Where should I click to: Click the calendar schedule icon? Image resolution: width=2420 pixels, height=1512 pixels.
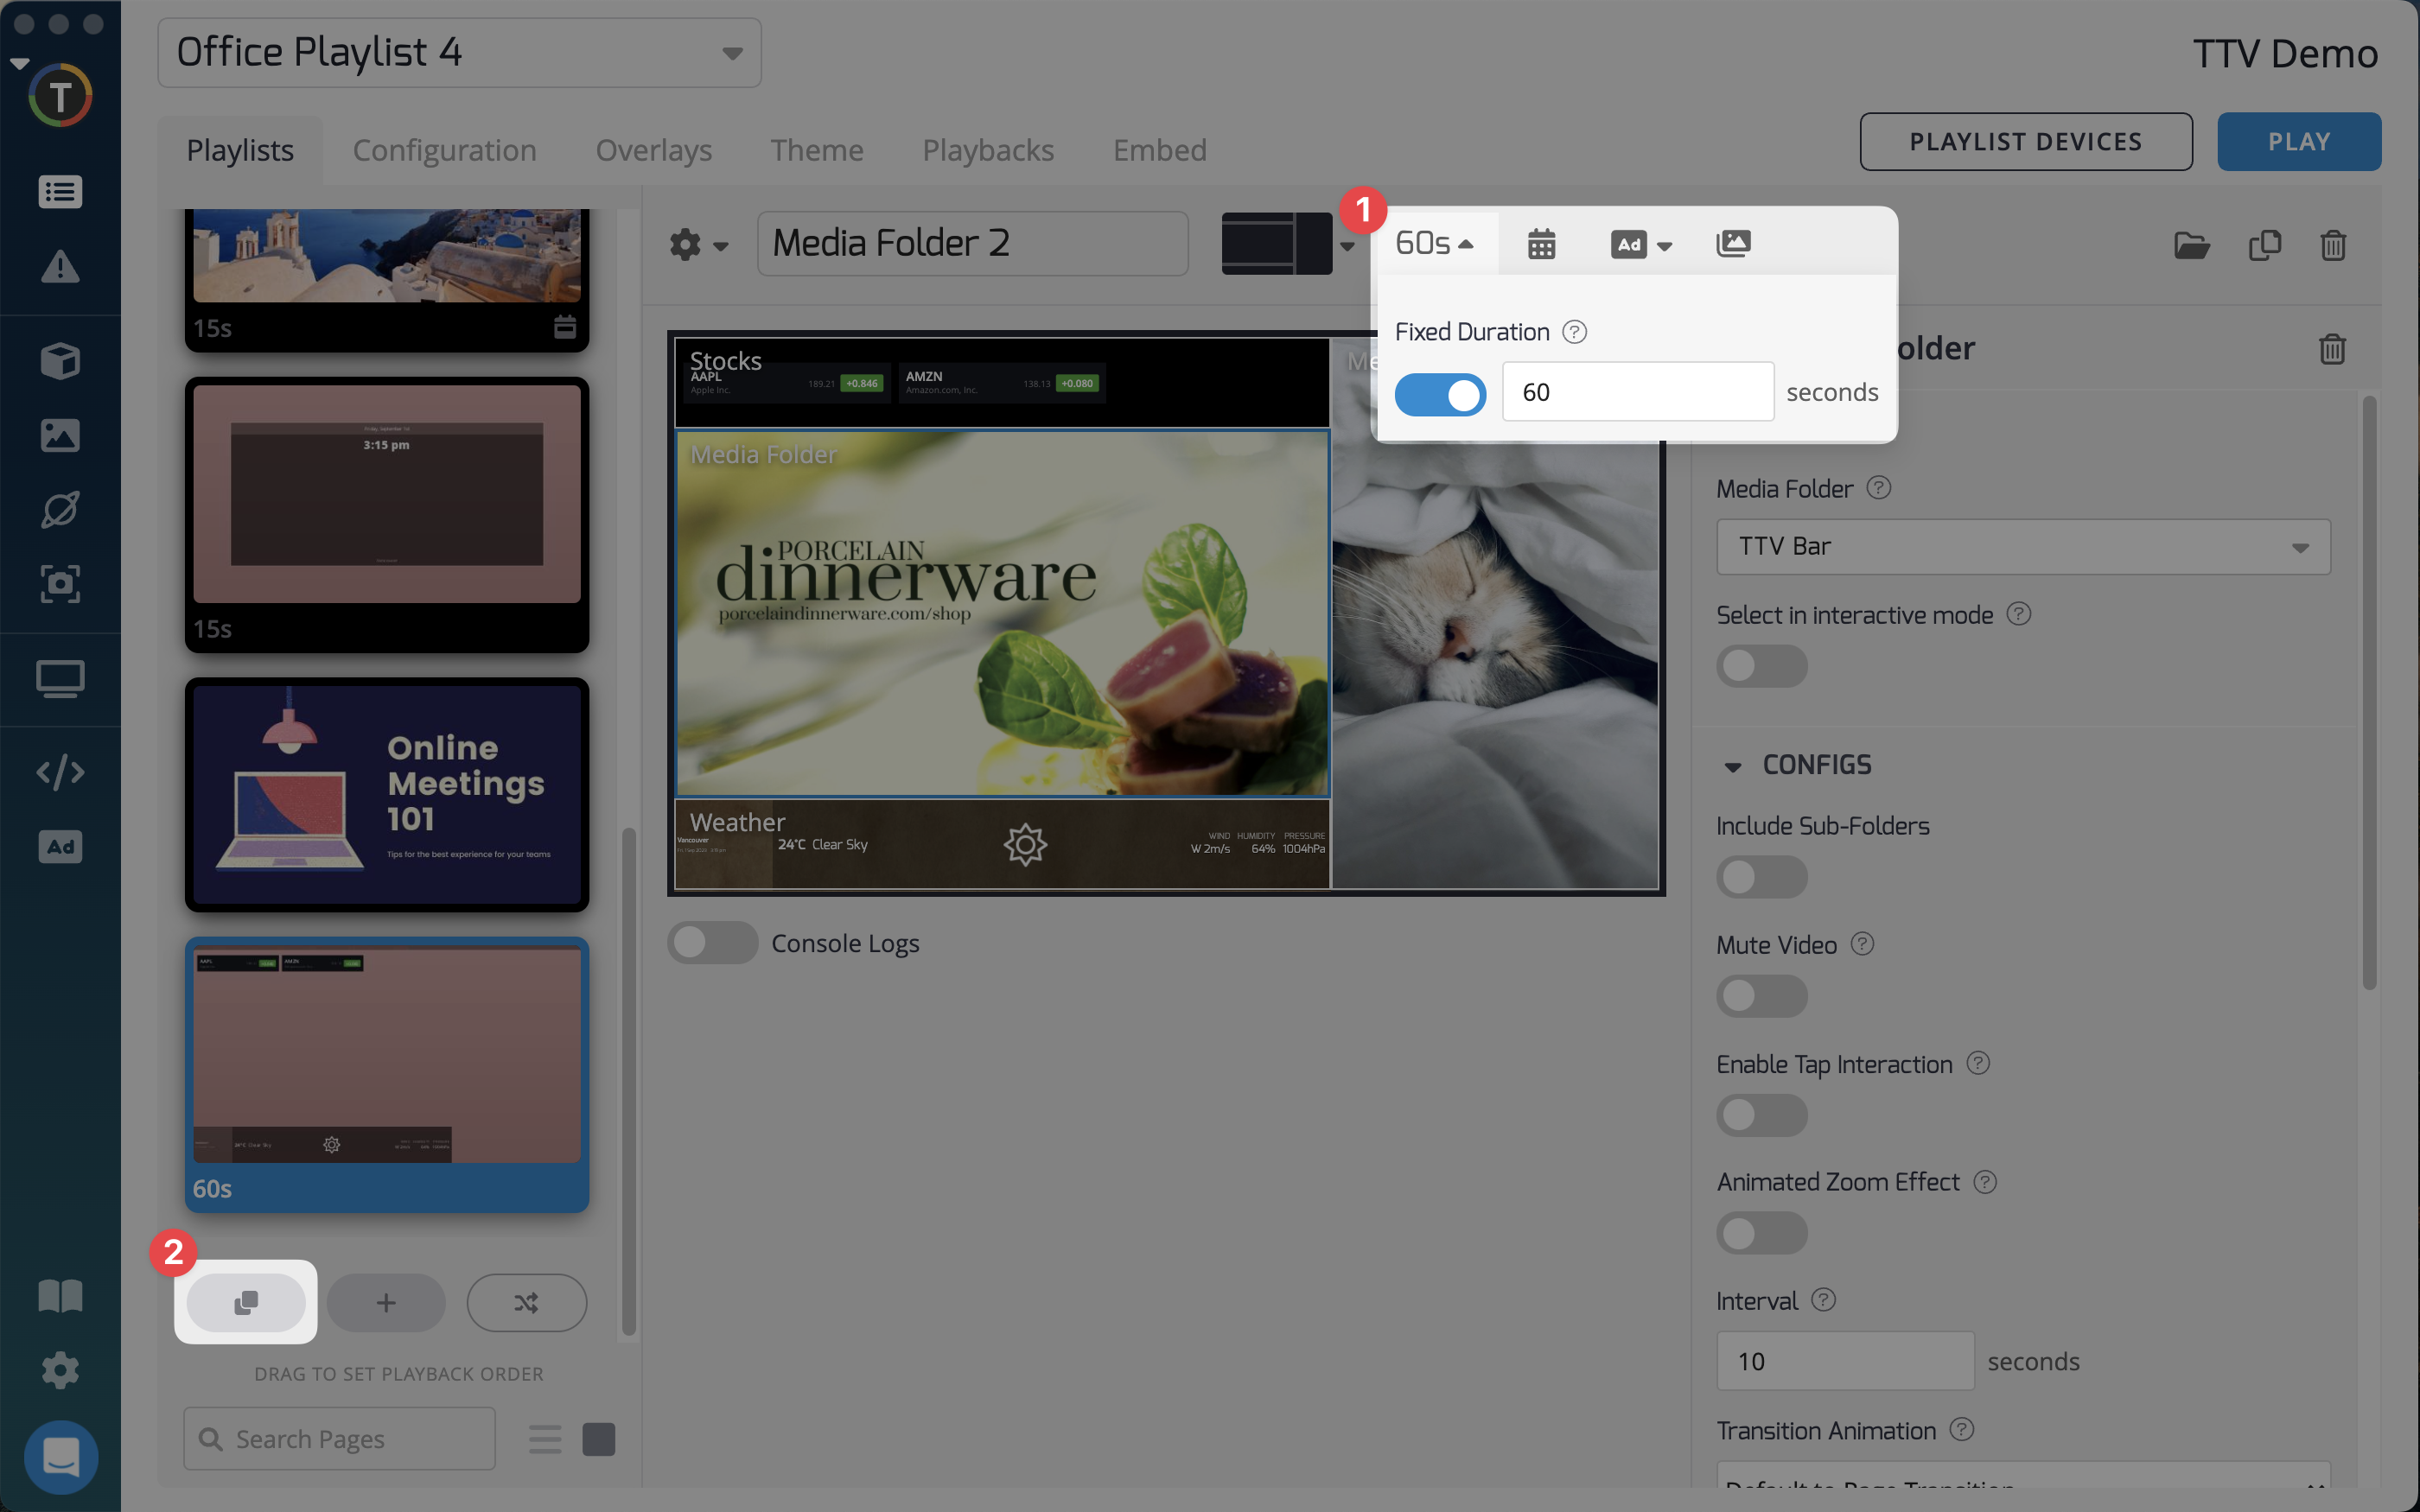[1541, 244]
